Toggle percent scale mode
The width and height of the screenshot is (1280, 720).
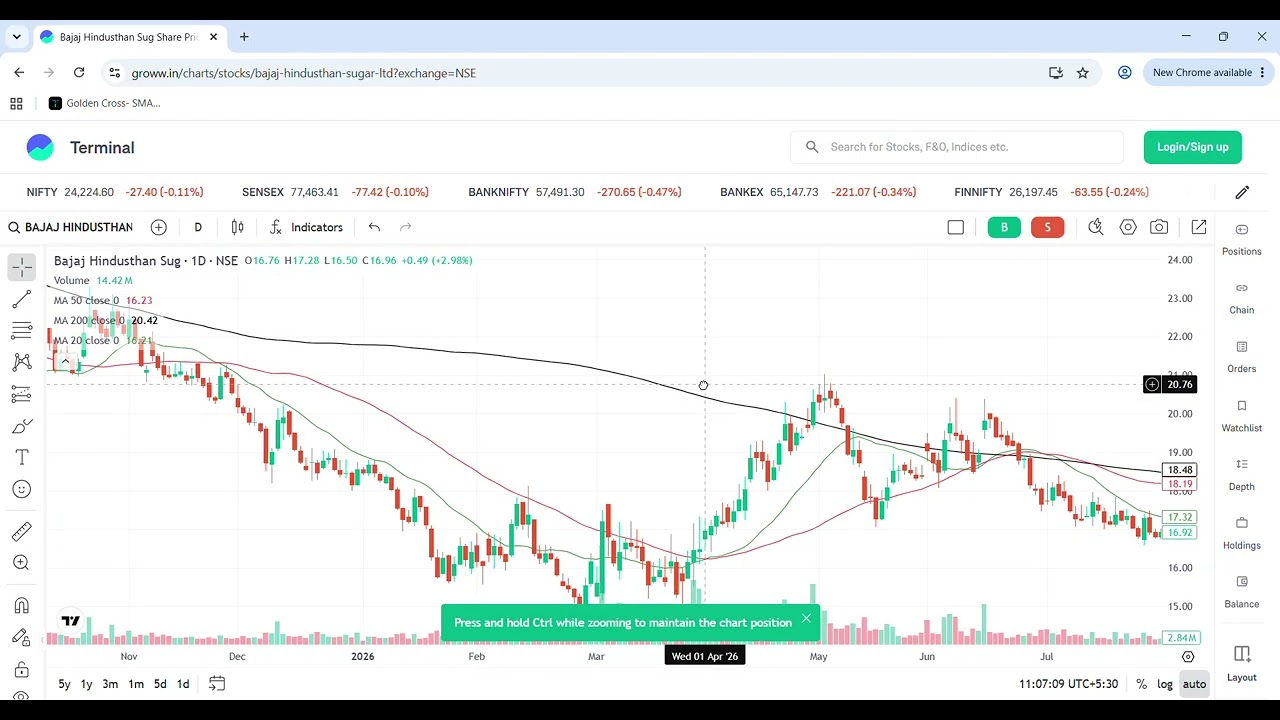point(1141,684)
